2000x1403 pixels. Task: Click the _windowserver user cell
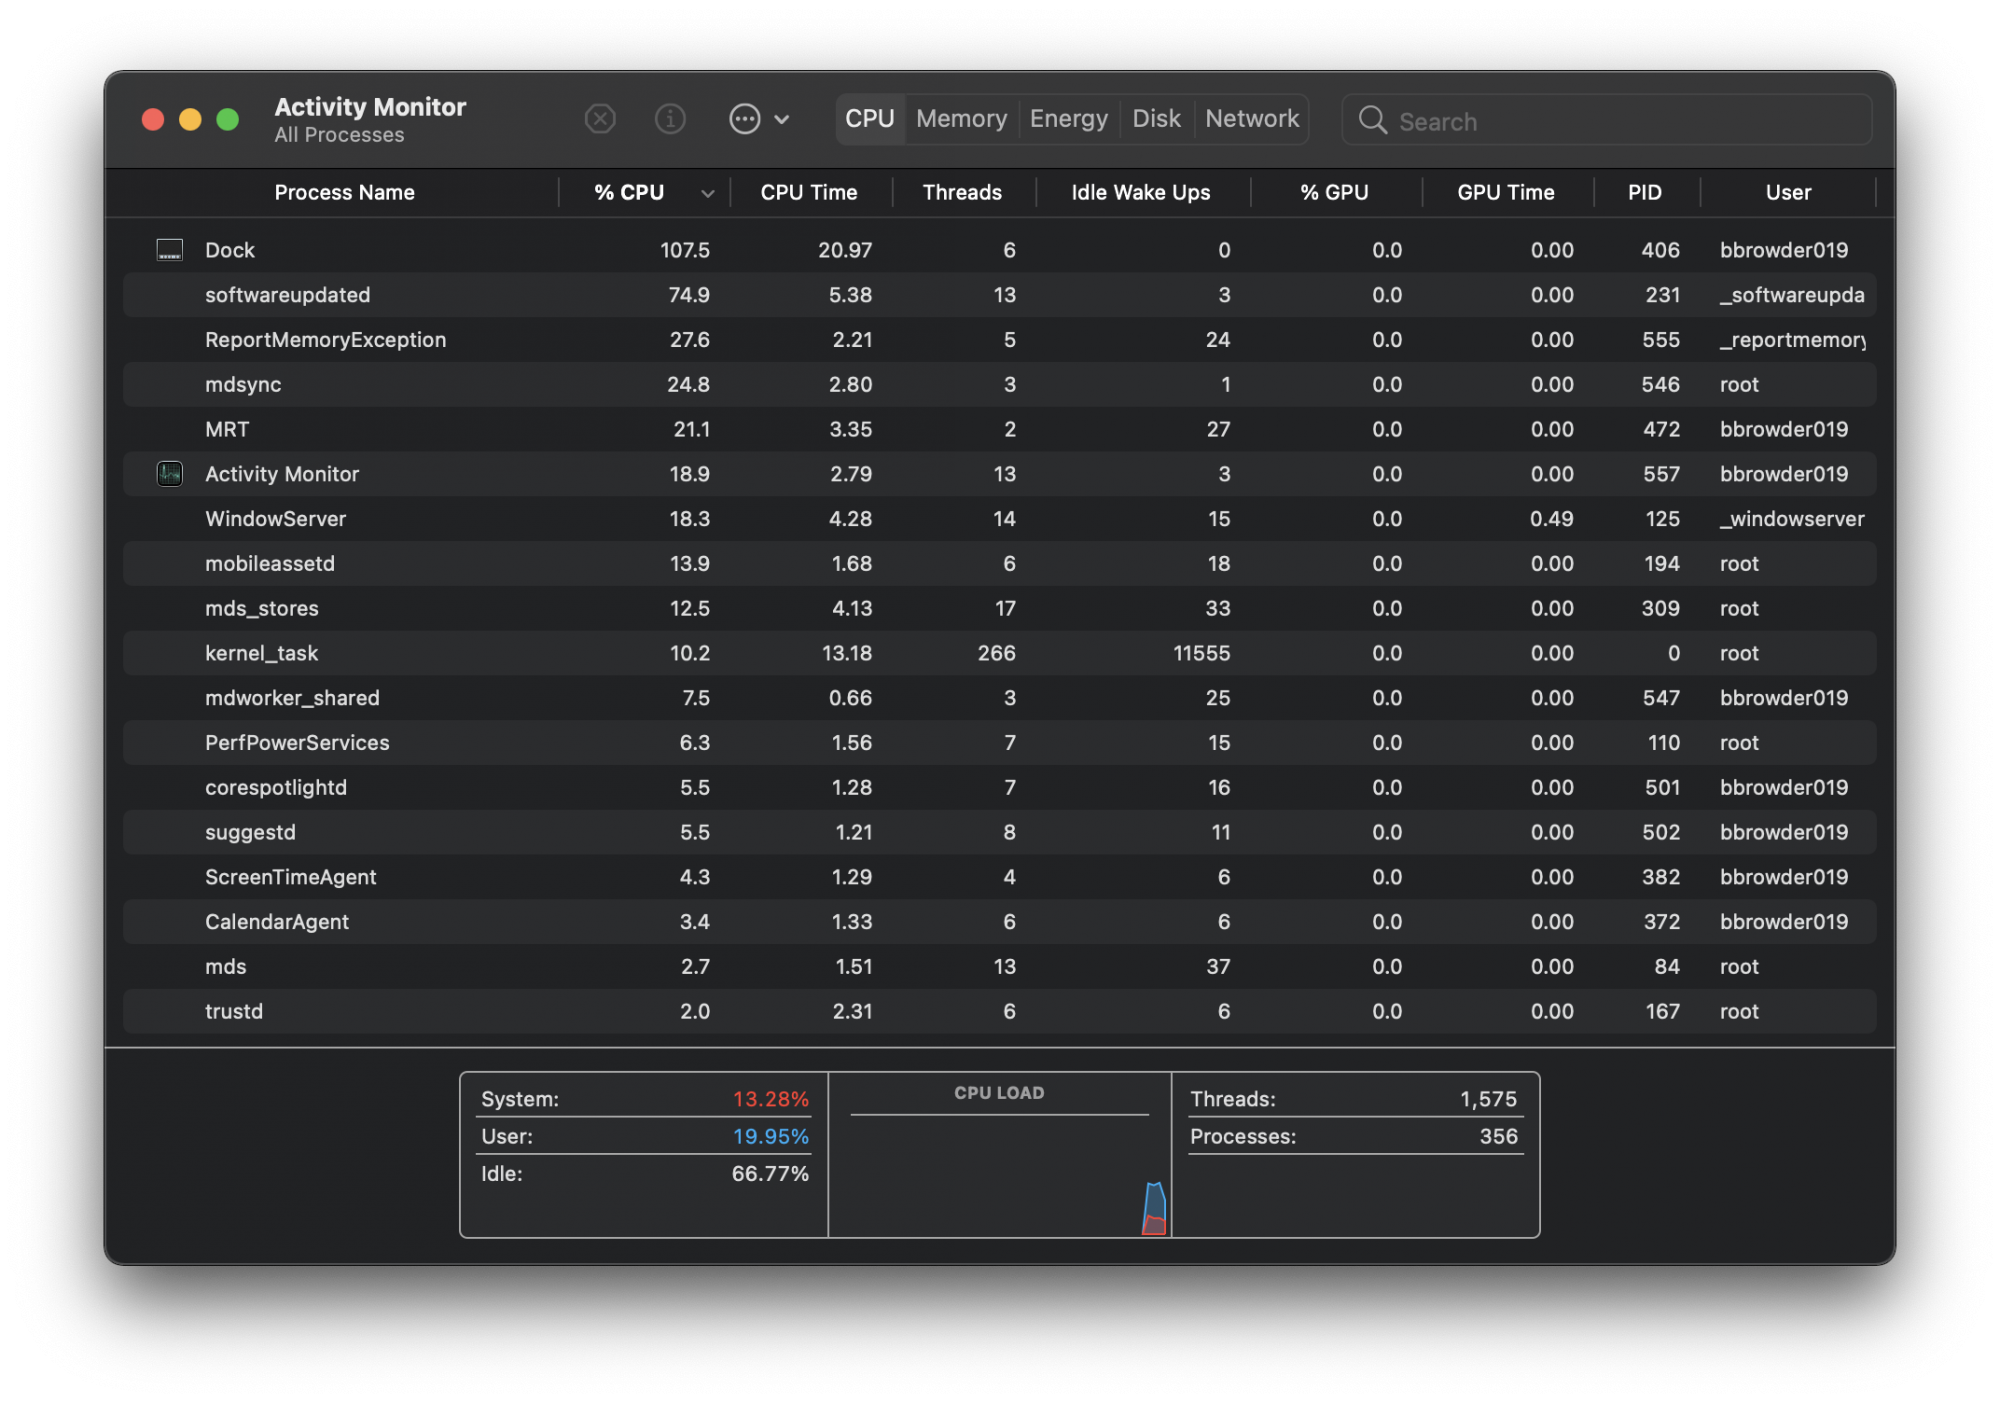click(x=1792, y=519)
